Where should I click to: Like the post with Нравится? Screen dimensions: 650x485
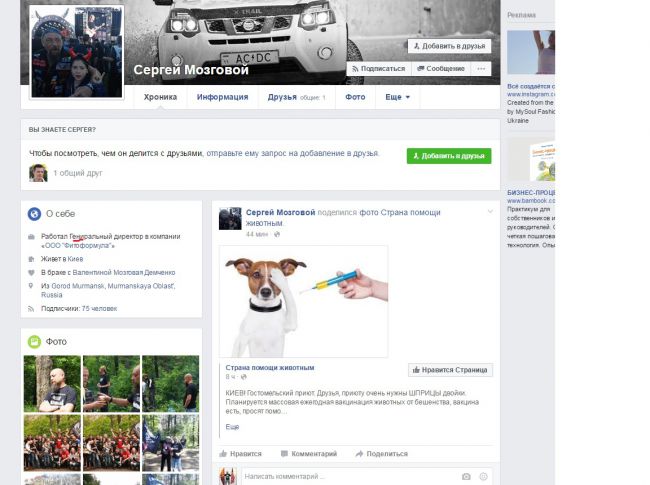coord(240,453)
